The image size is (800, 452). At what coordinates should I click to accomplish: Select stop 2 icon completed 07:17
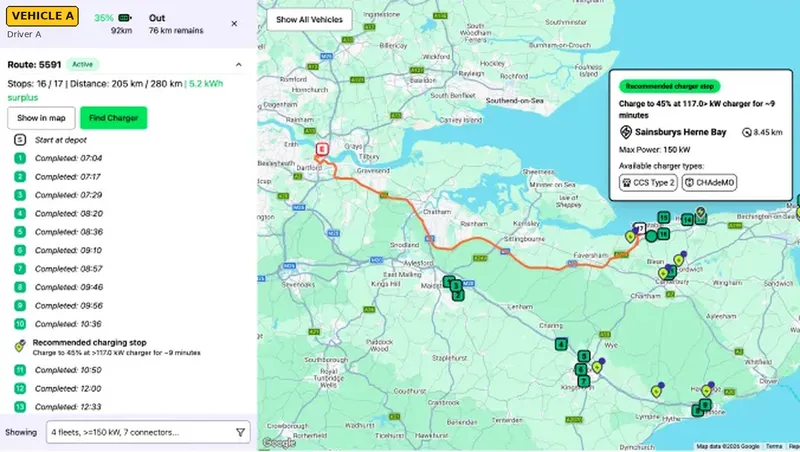coord(20,177)
